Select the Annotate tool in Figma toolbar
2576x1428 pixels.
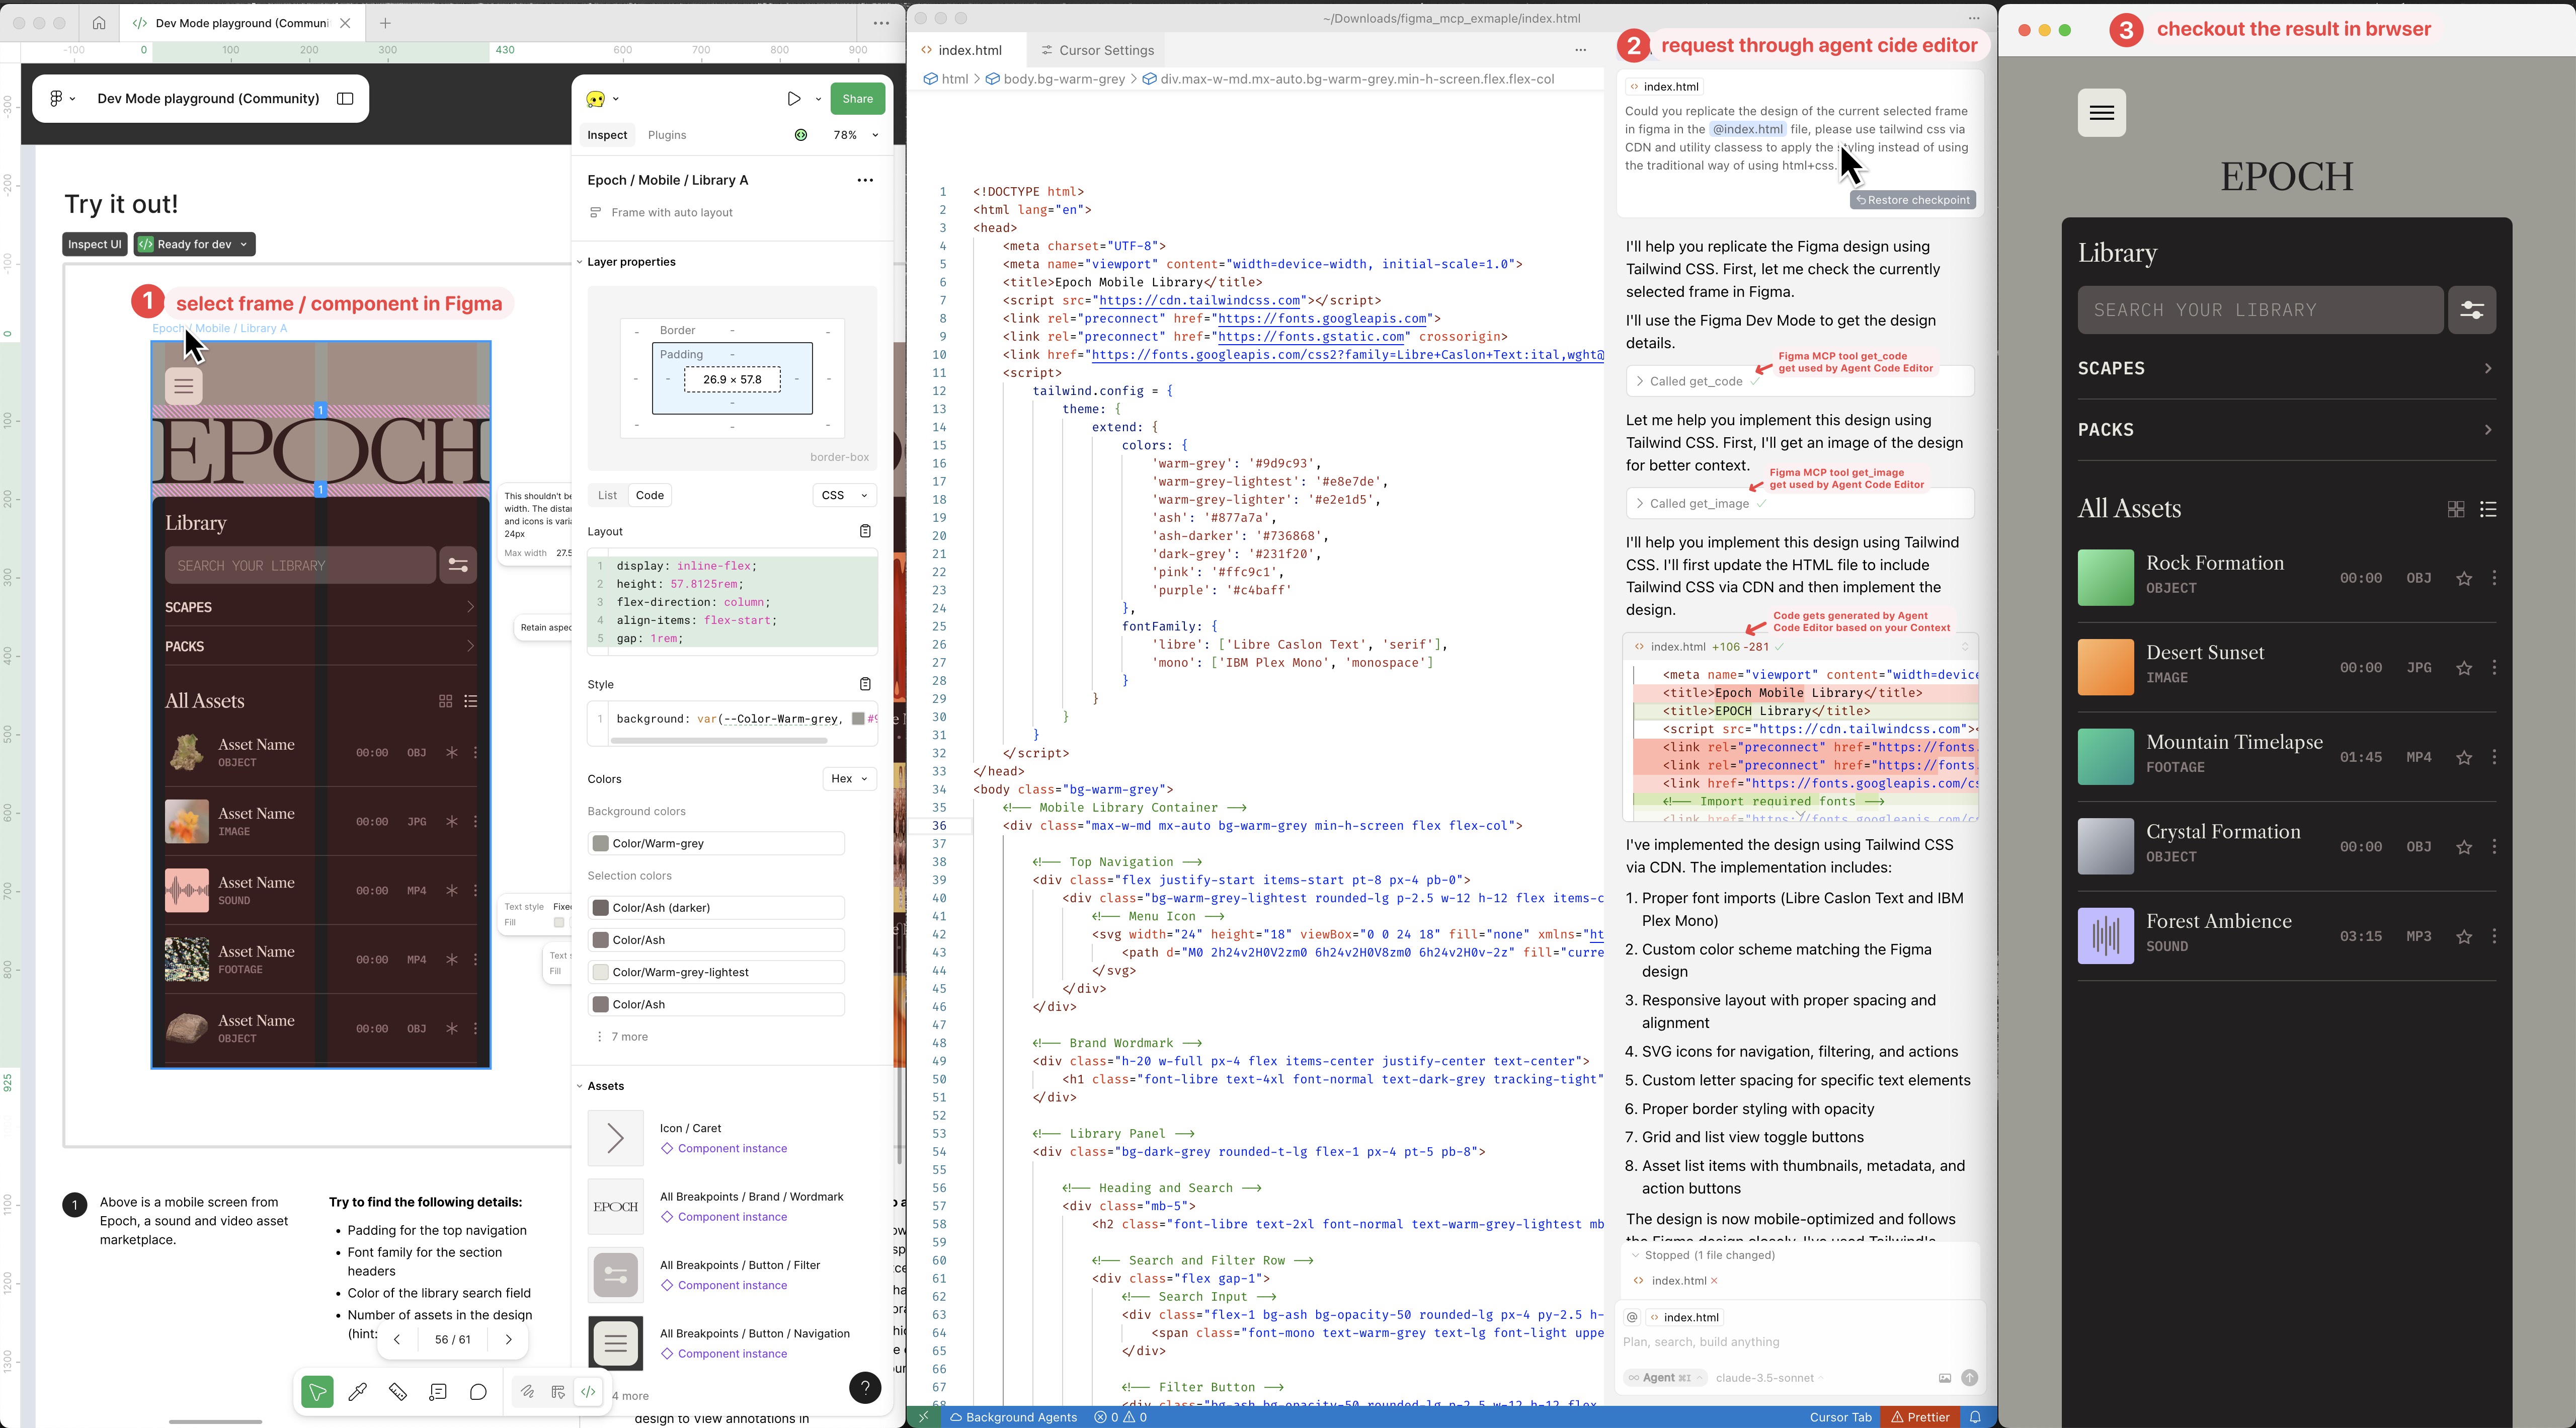[438, 1391]
